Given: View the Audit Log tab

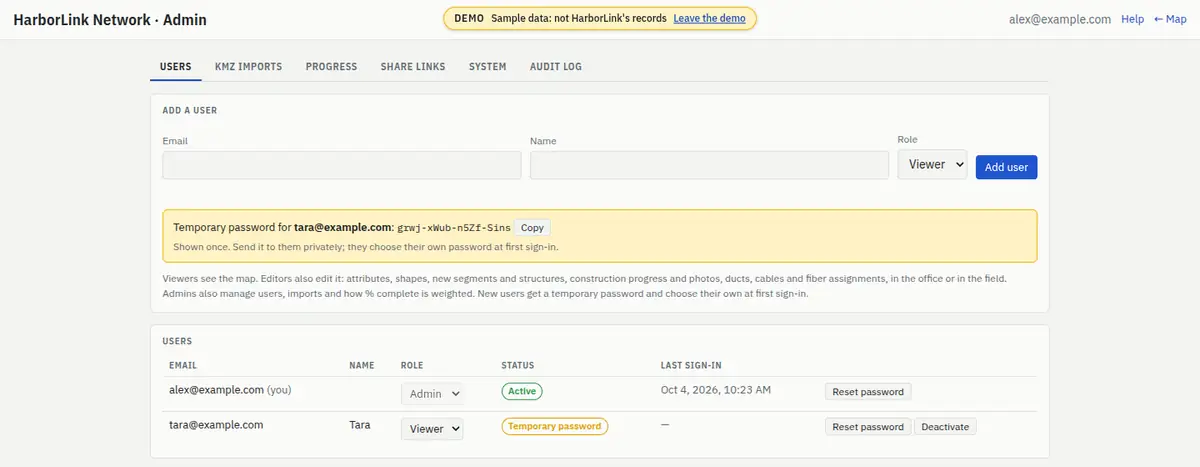Looking at the screenshot, I should (556, 67).
